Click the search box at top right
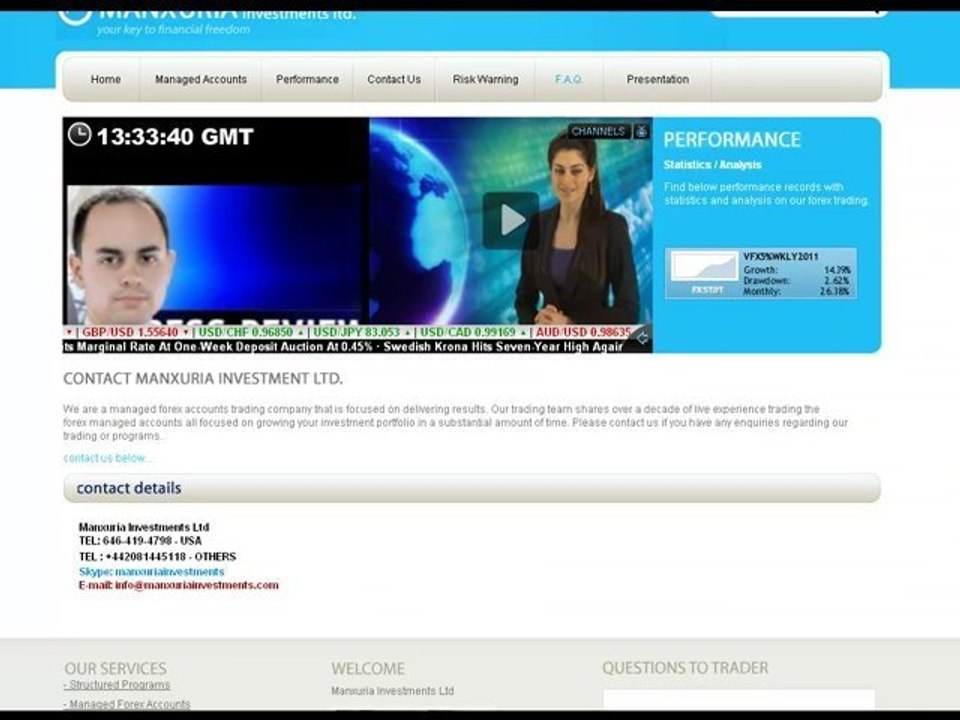This screenshot has height=720, width=960. (x=799, y=13)
